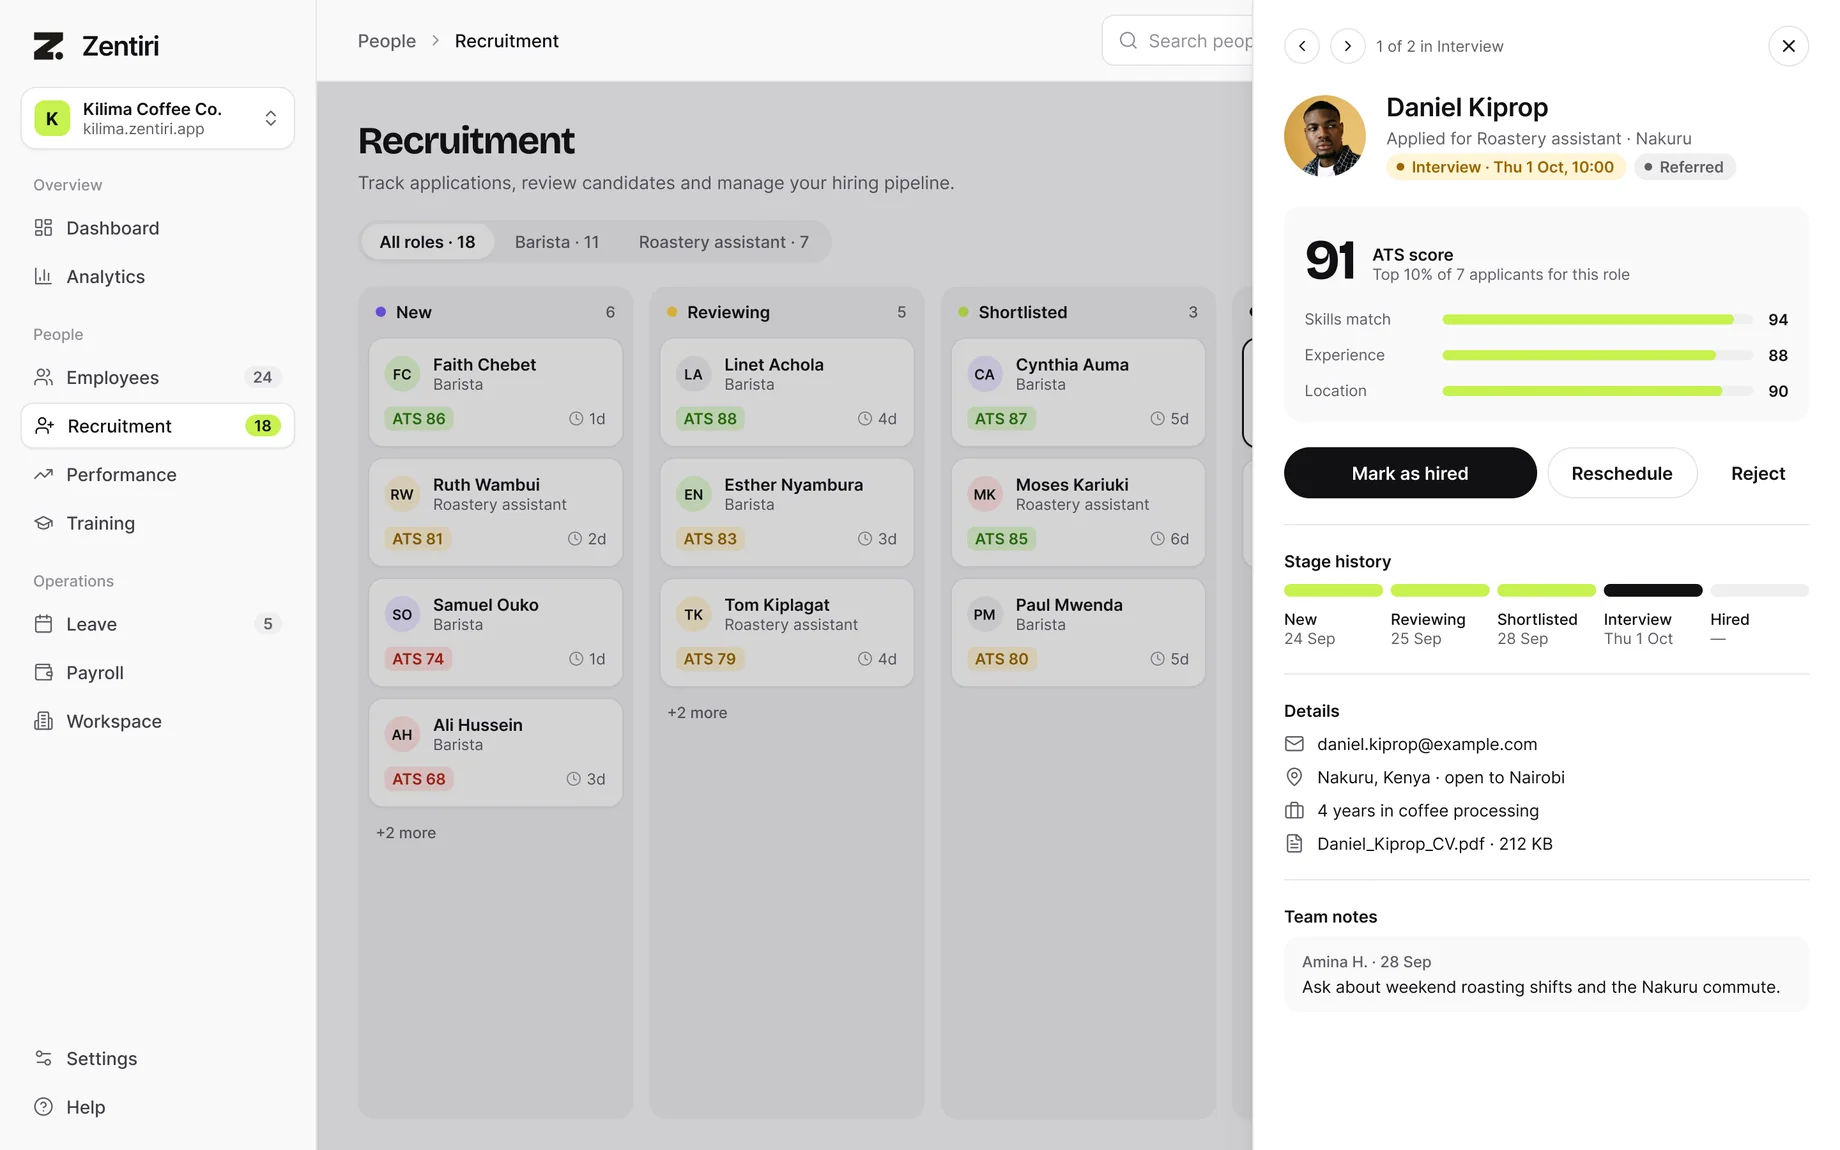Viewport: 1840px width, 1150px height.
Task: Click the Analytics bar-chart icon
Action: [43, 276]
